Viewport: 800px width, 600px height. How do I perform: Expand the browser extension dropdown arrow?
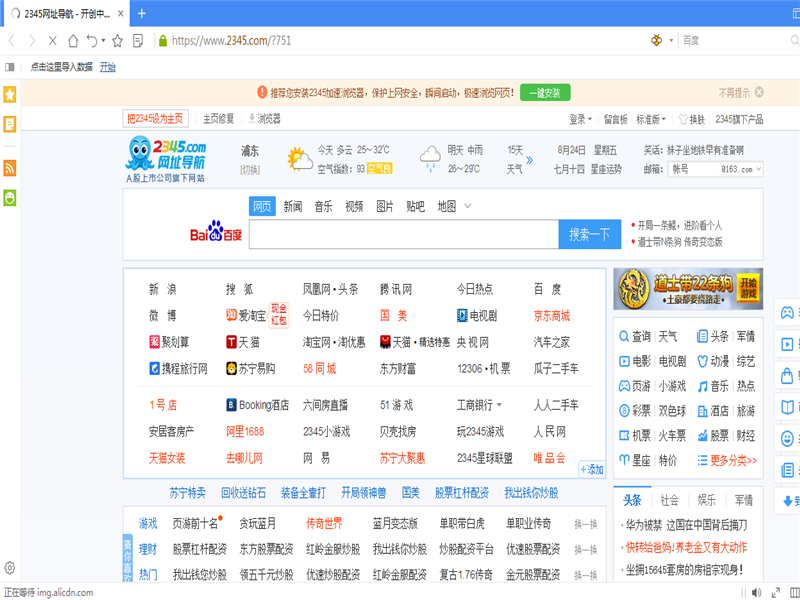tap(671, 40)
